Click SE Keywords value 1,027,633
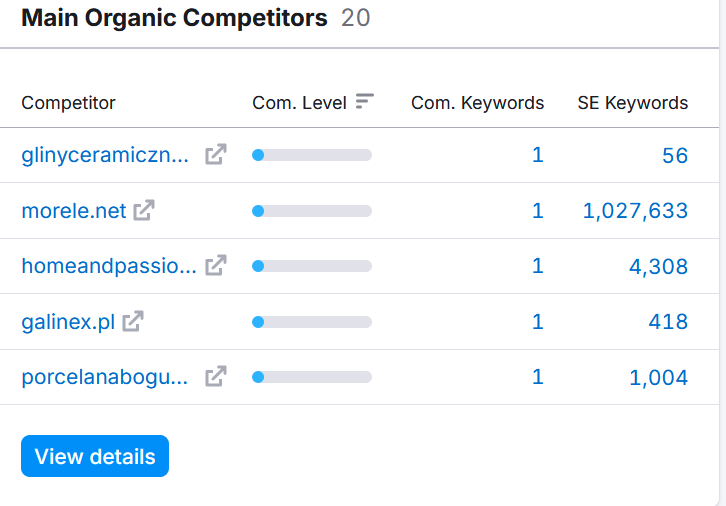The image size is (726, 506). 635,211
